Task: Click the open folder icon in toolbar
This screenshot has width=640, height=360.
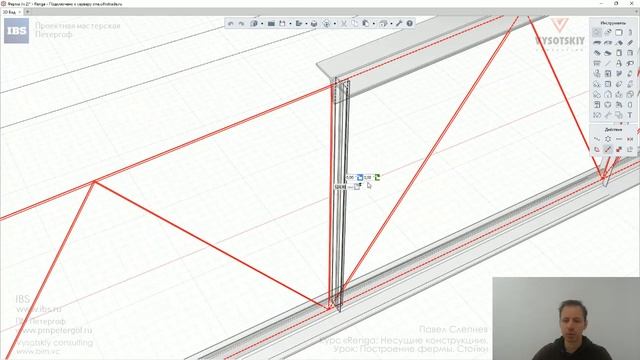Action: (x=271, y=24)
